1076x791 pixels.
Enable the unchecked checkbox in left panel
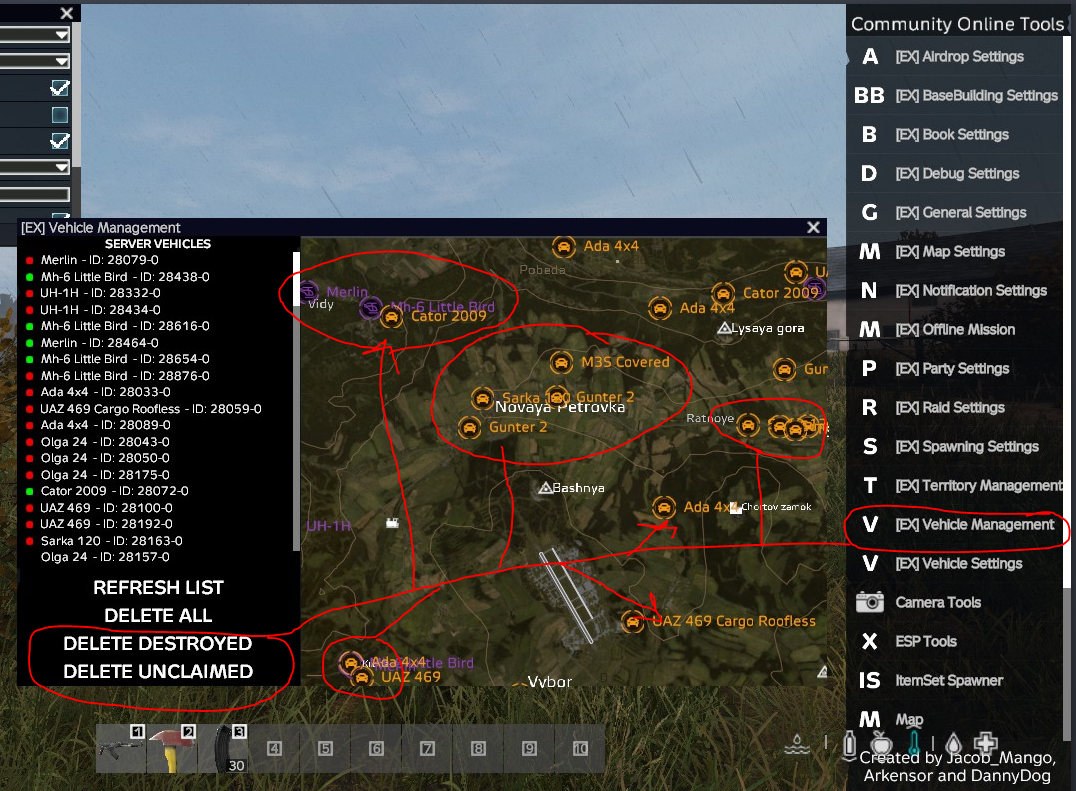pyautogui.click(x=60, y=115)
